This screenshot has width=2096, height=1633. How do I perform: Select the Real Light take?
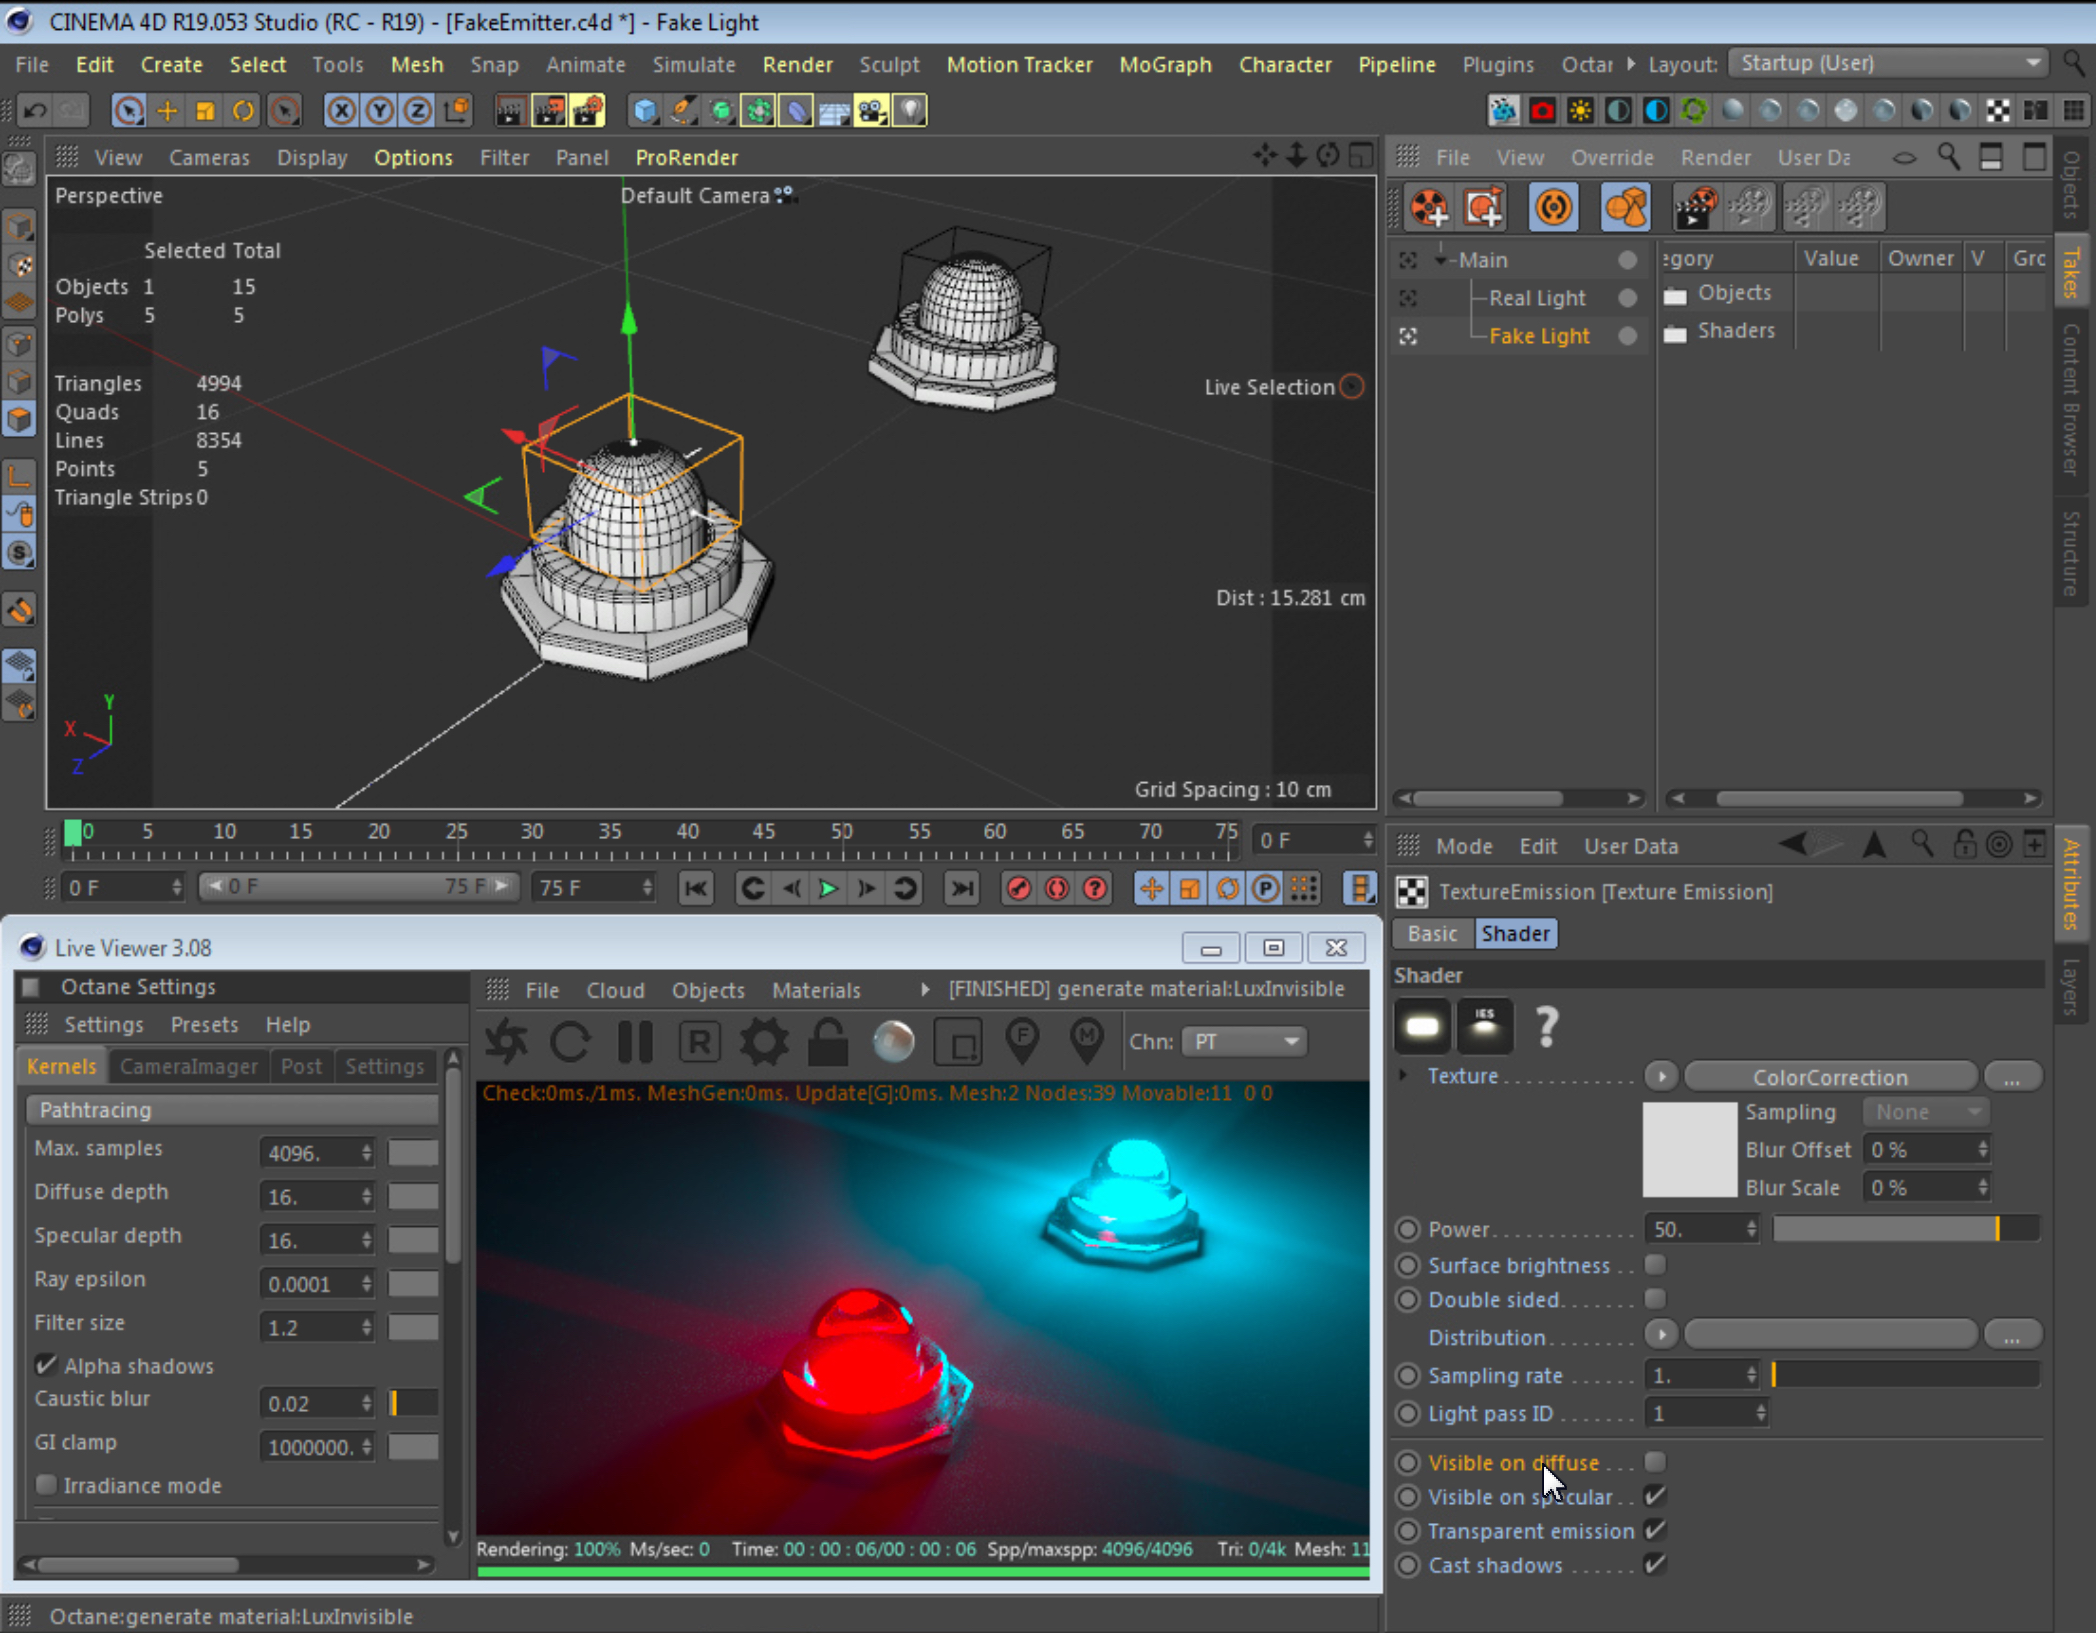[1536, 298]
